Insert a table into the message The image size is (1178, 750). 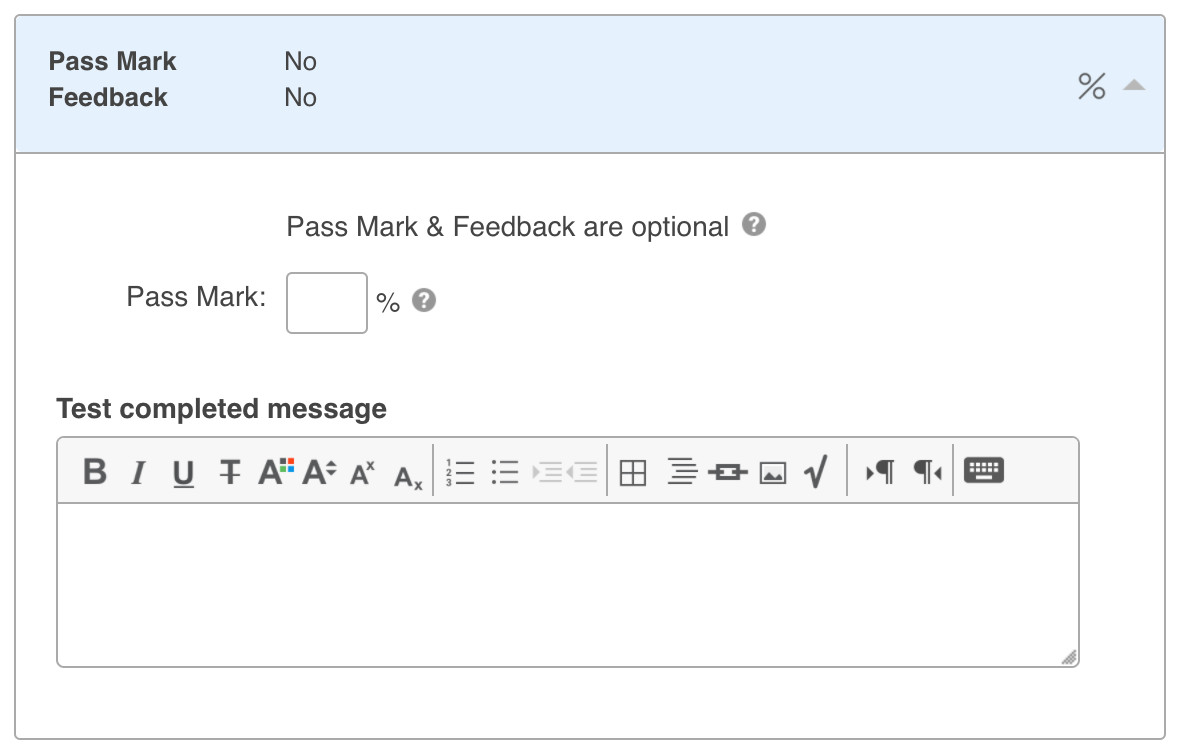633,472
